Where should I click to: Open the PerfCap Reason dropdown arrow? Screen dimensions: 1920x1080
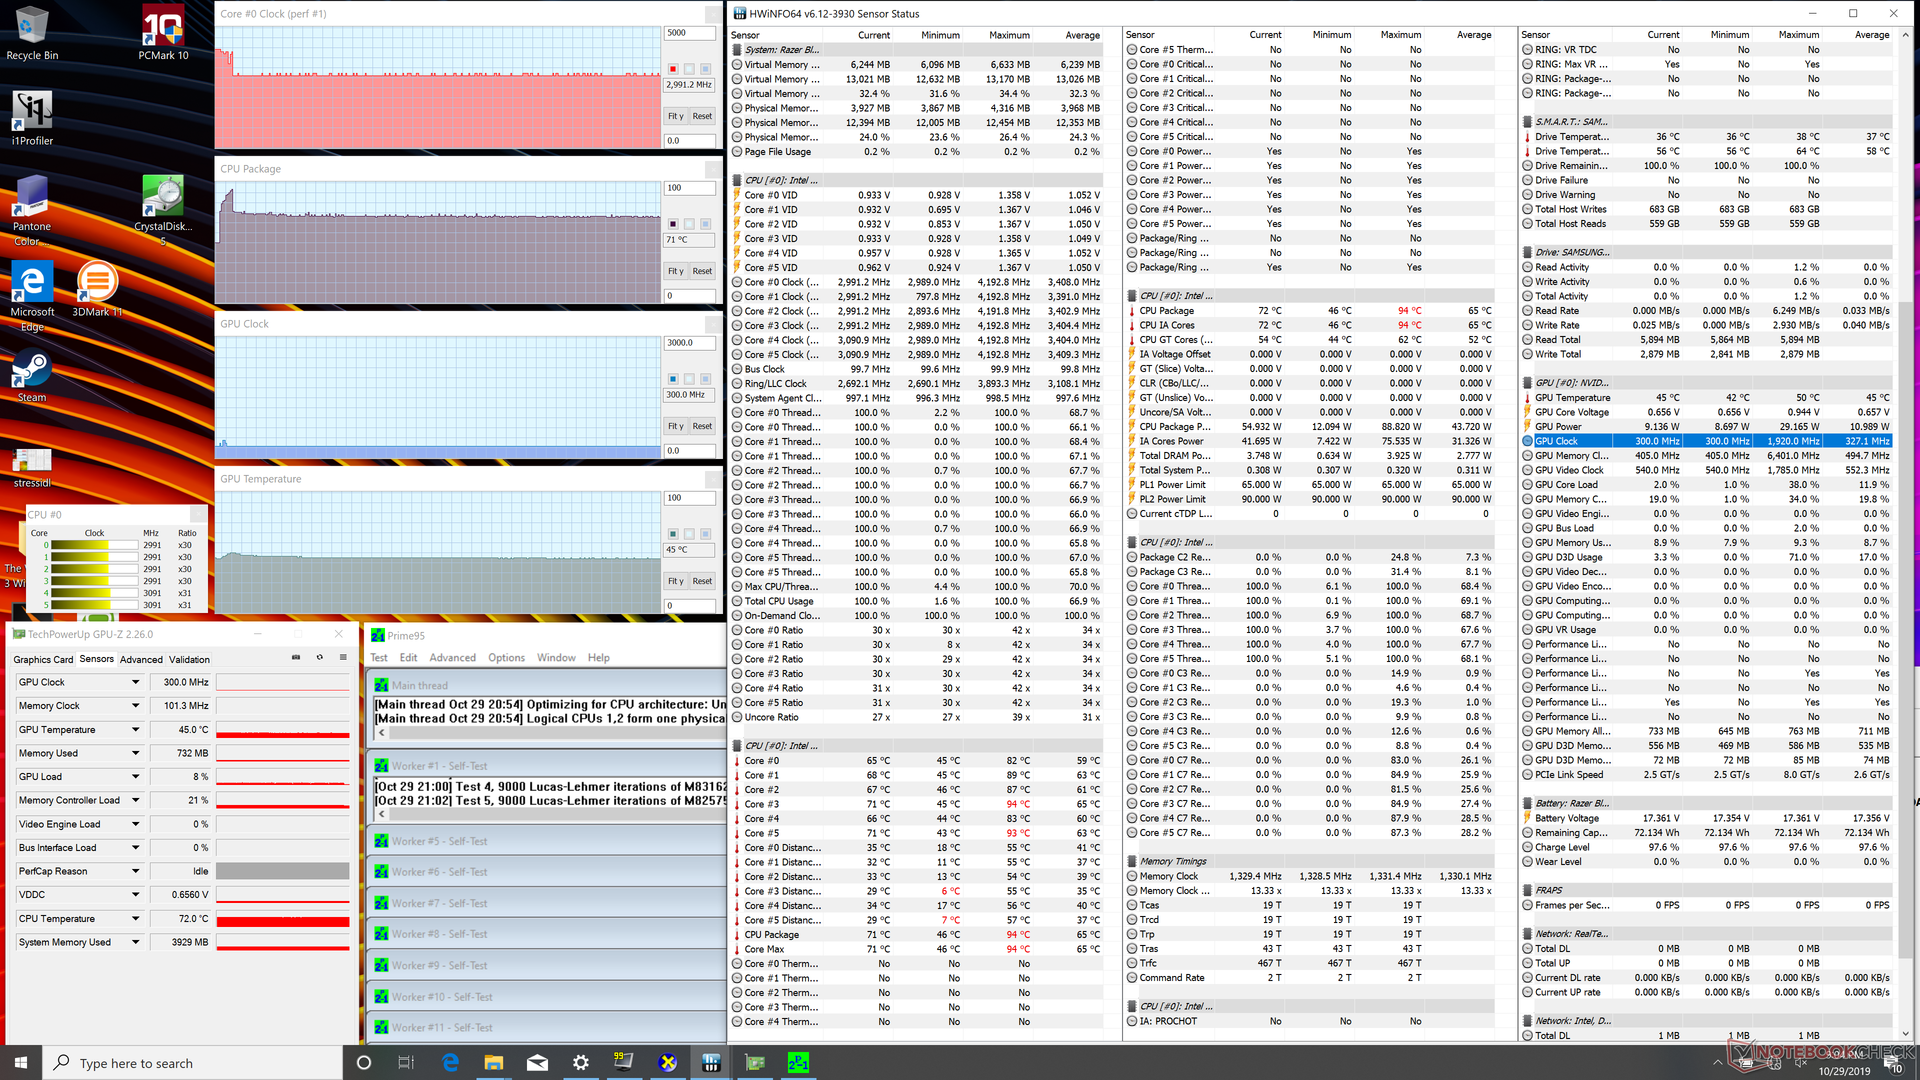(135, 871)
